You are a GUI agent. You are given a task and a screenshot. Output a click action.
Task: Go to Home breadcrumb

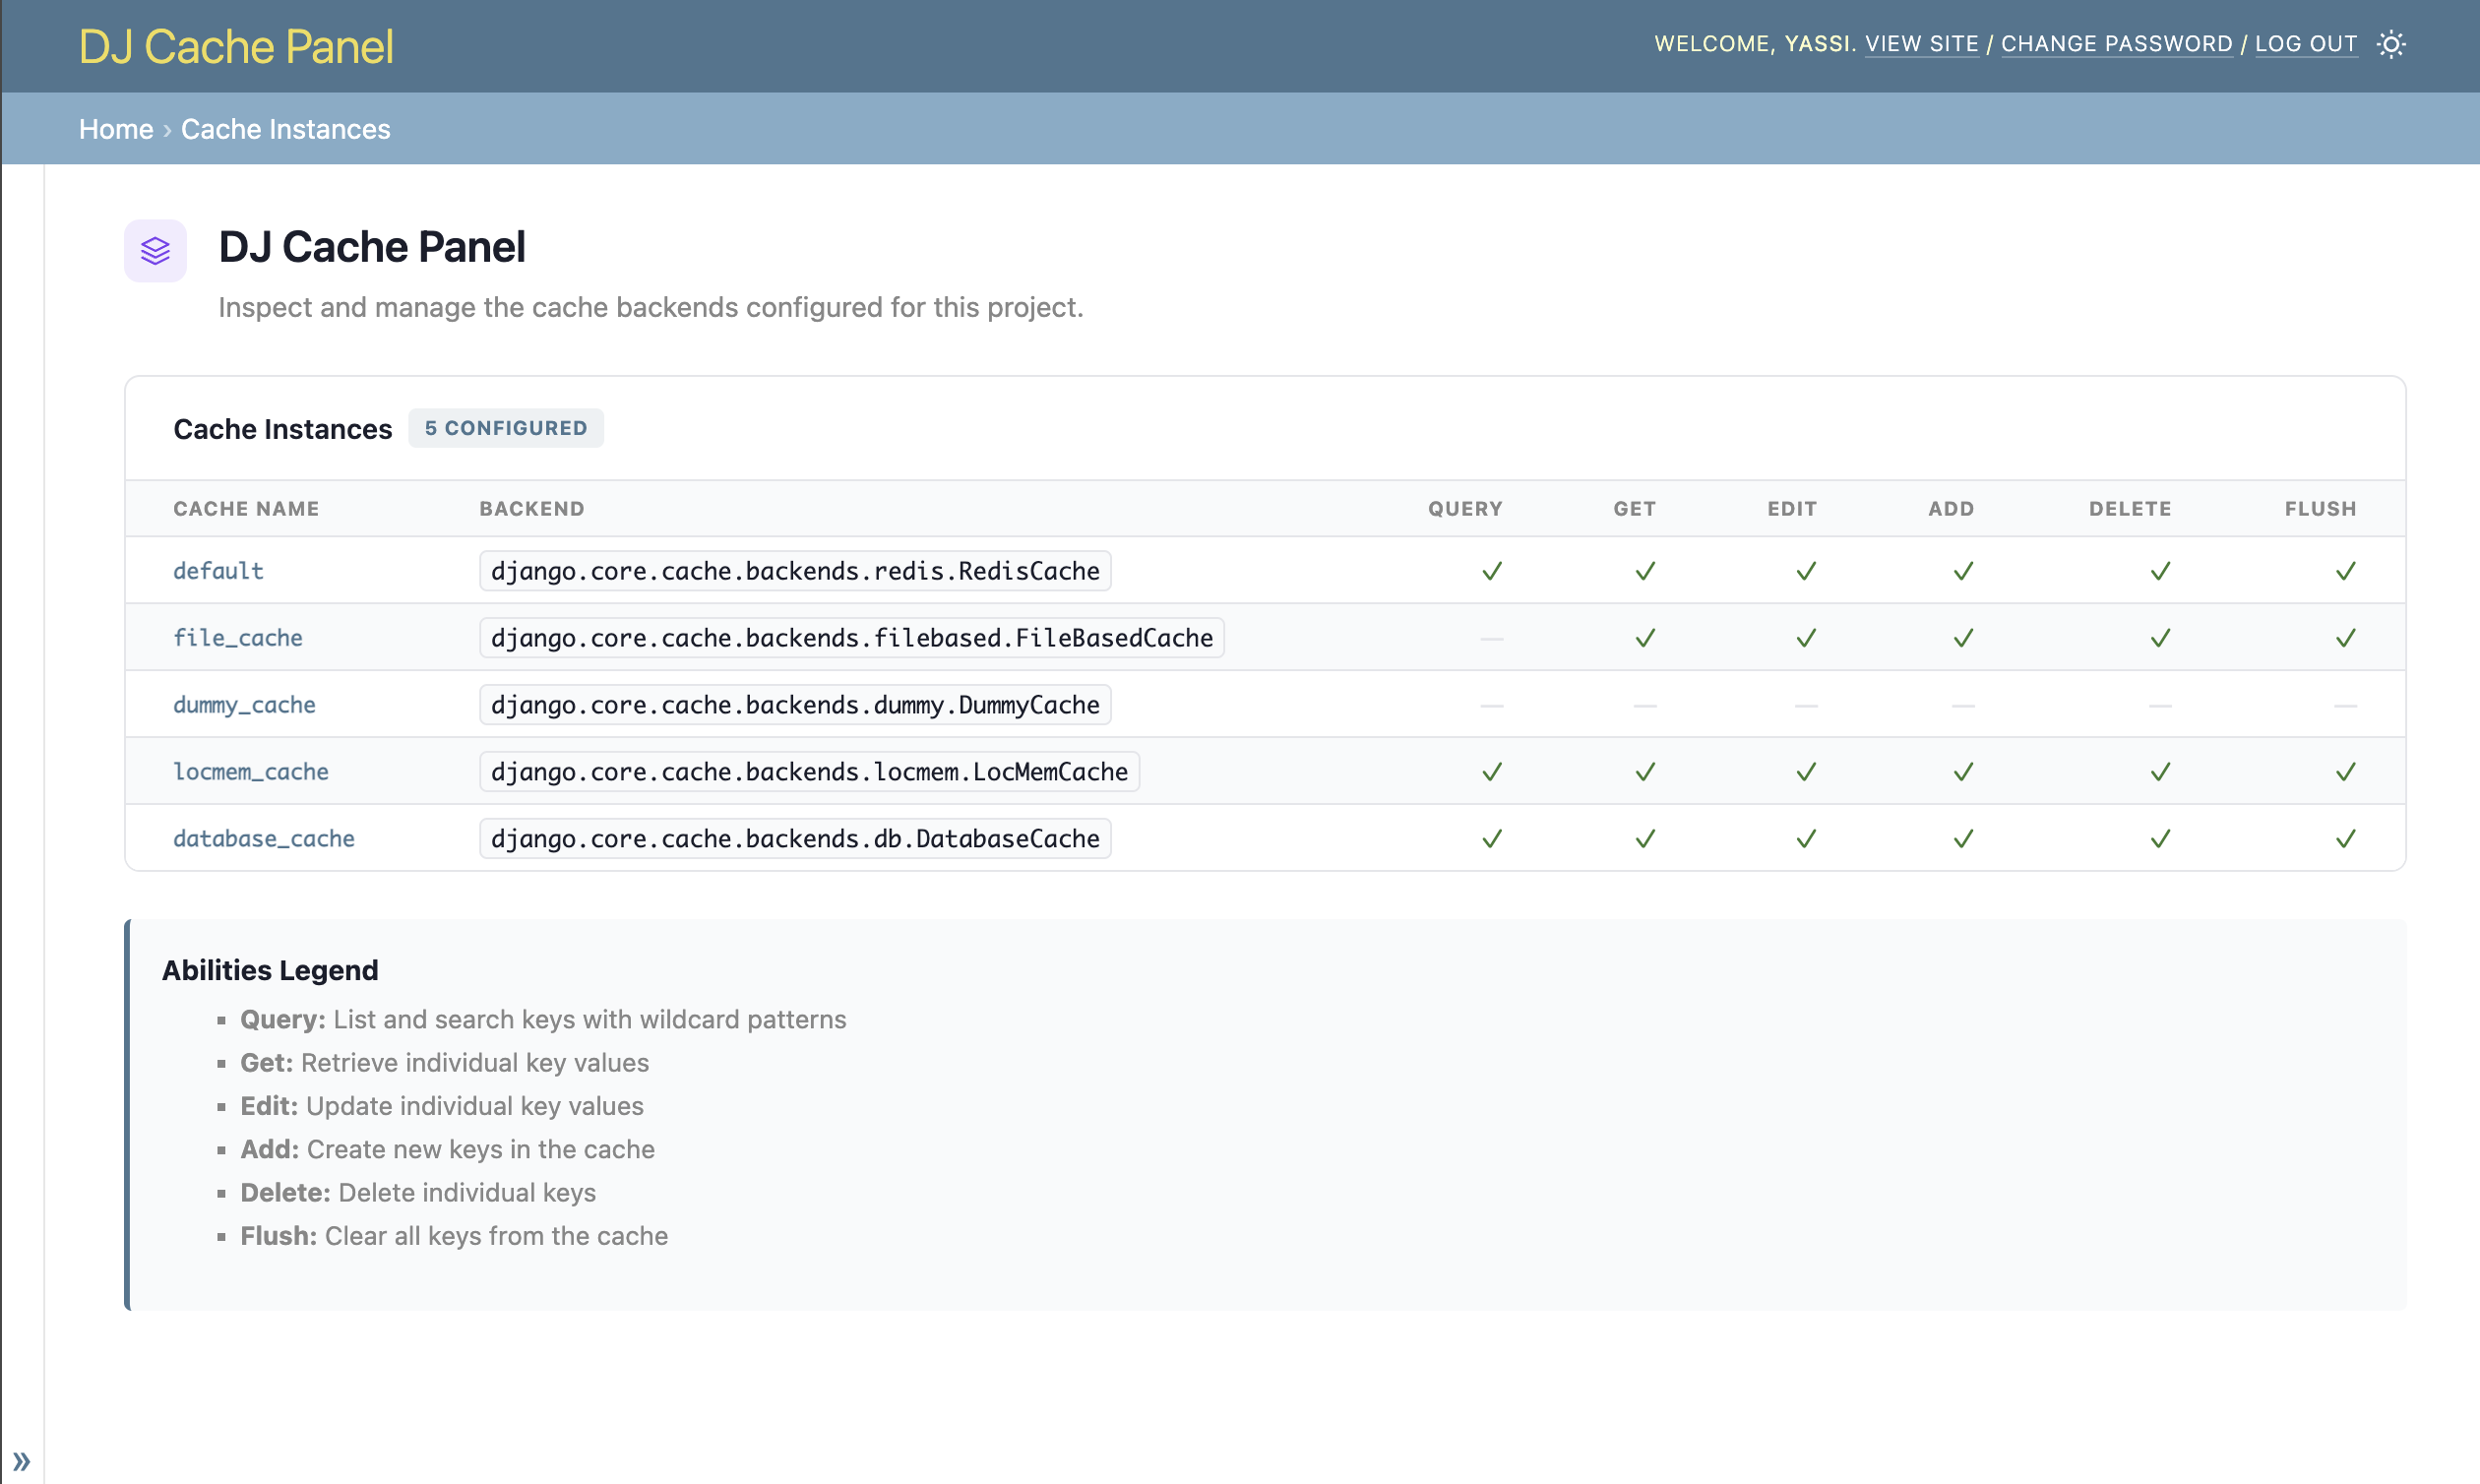click(116, 129)
